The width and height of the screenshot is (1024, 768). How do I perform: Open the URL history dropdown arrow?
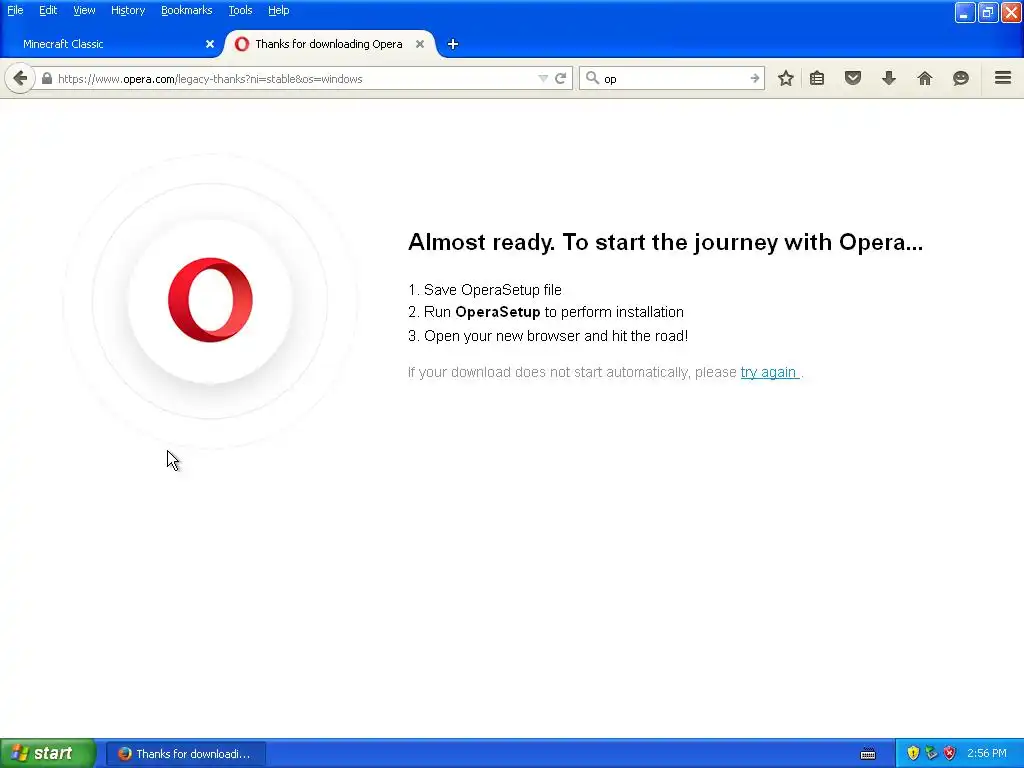(x=543, y=78)
